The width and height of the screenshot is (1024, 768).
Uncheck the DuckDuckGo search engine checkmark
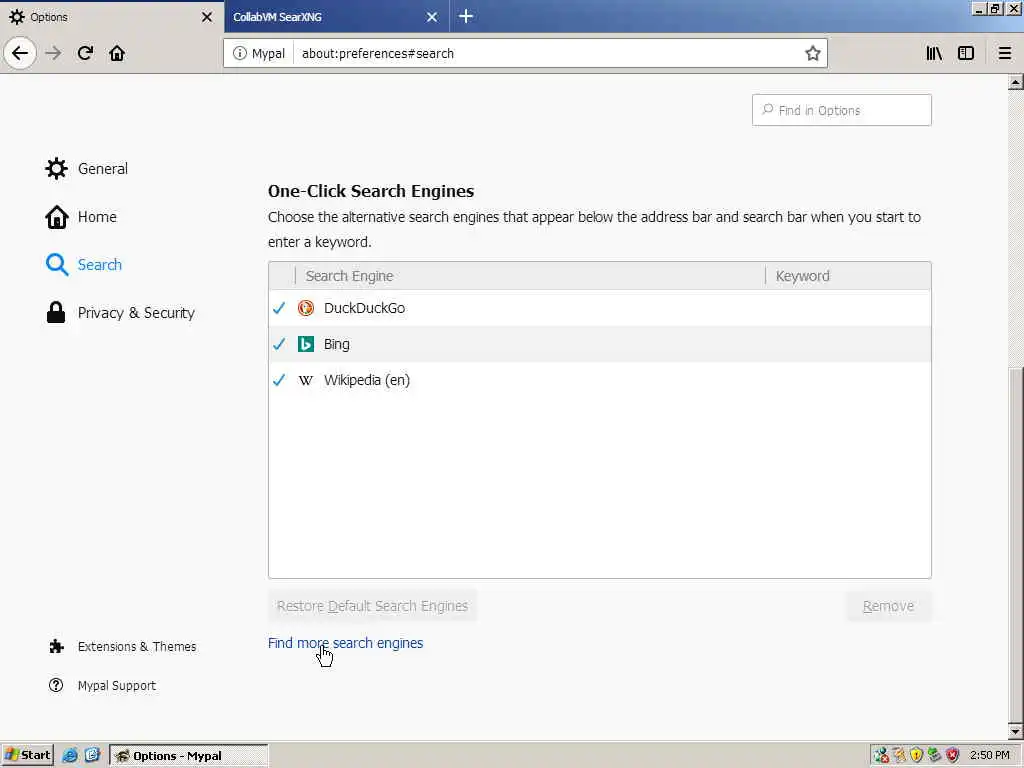(279, 308)
